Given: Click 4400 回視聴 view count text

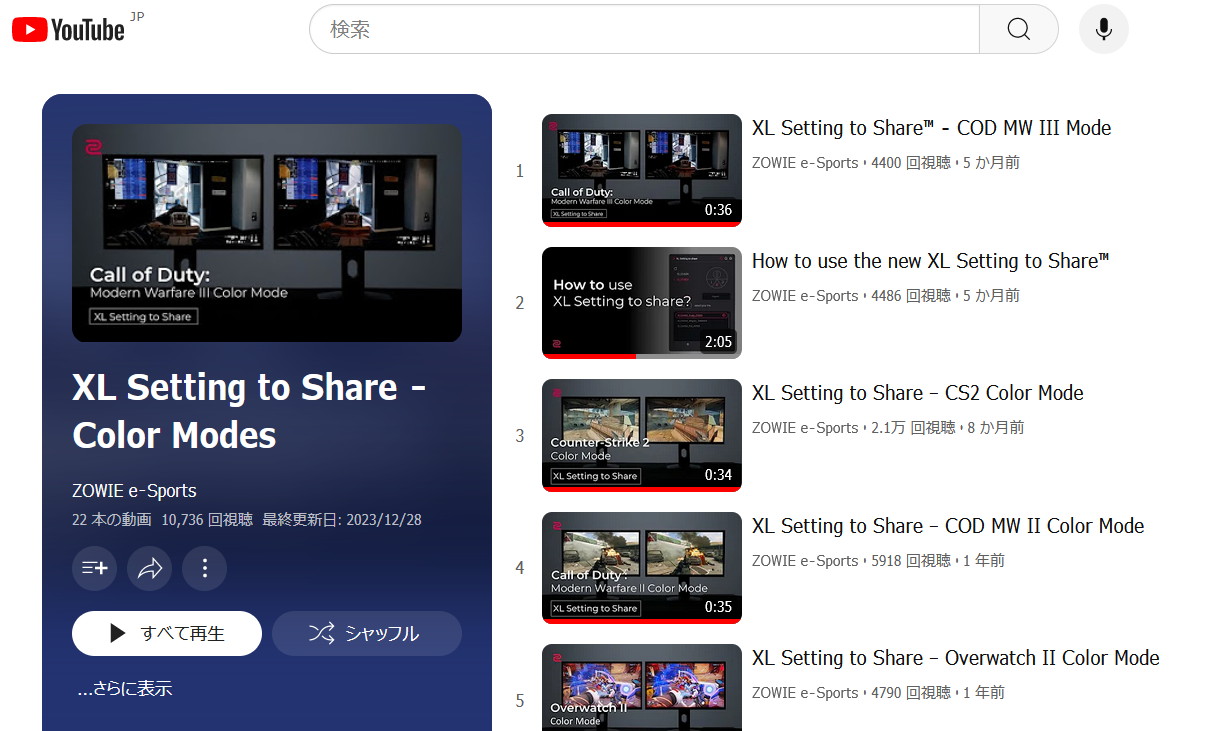Looking at the screenshot, I should click(x=911, y=163).
